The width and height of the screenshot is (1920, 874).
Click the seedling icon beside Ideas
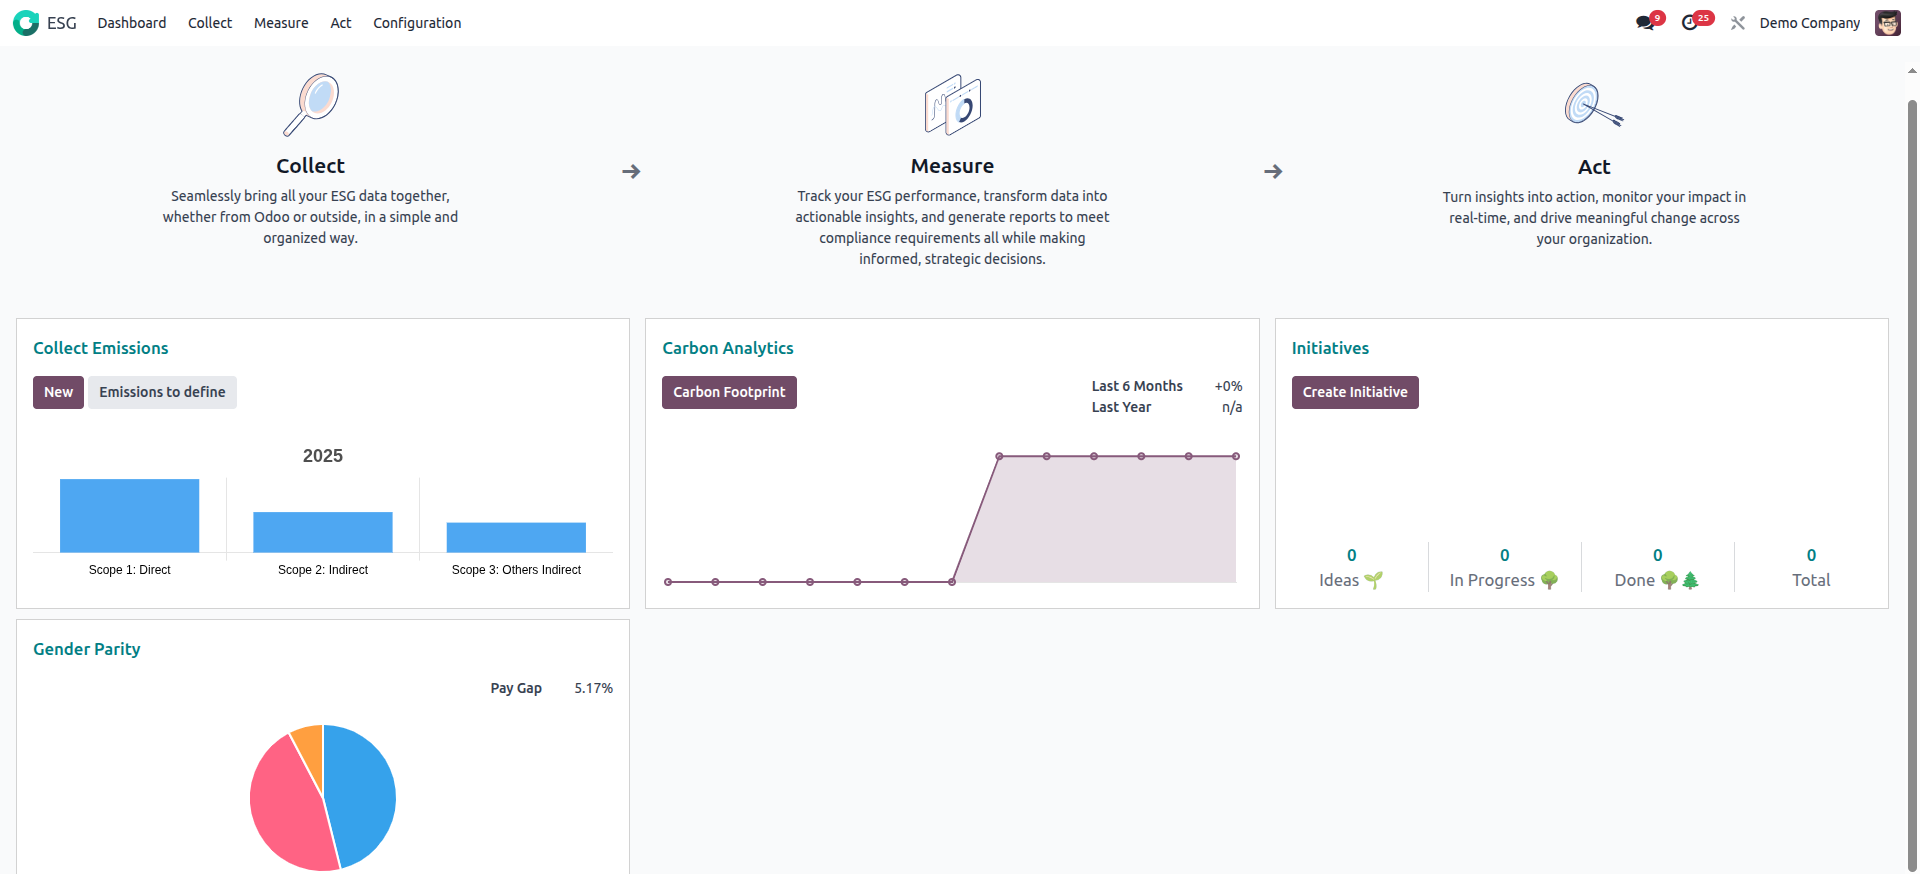pyautogui.click(x=1374, y=580)
